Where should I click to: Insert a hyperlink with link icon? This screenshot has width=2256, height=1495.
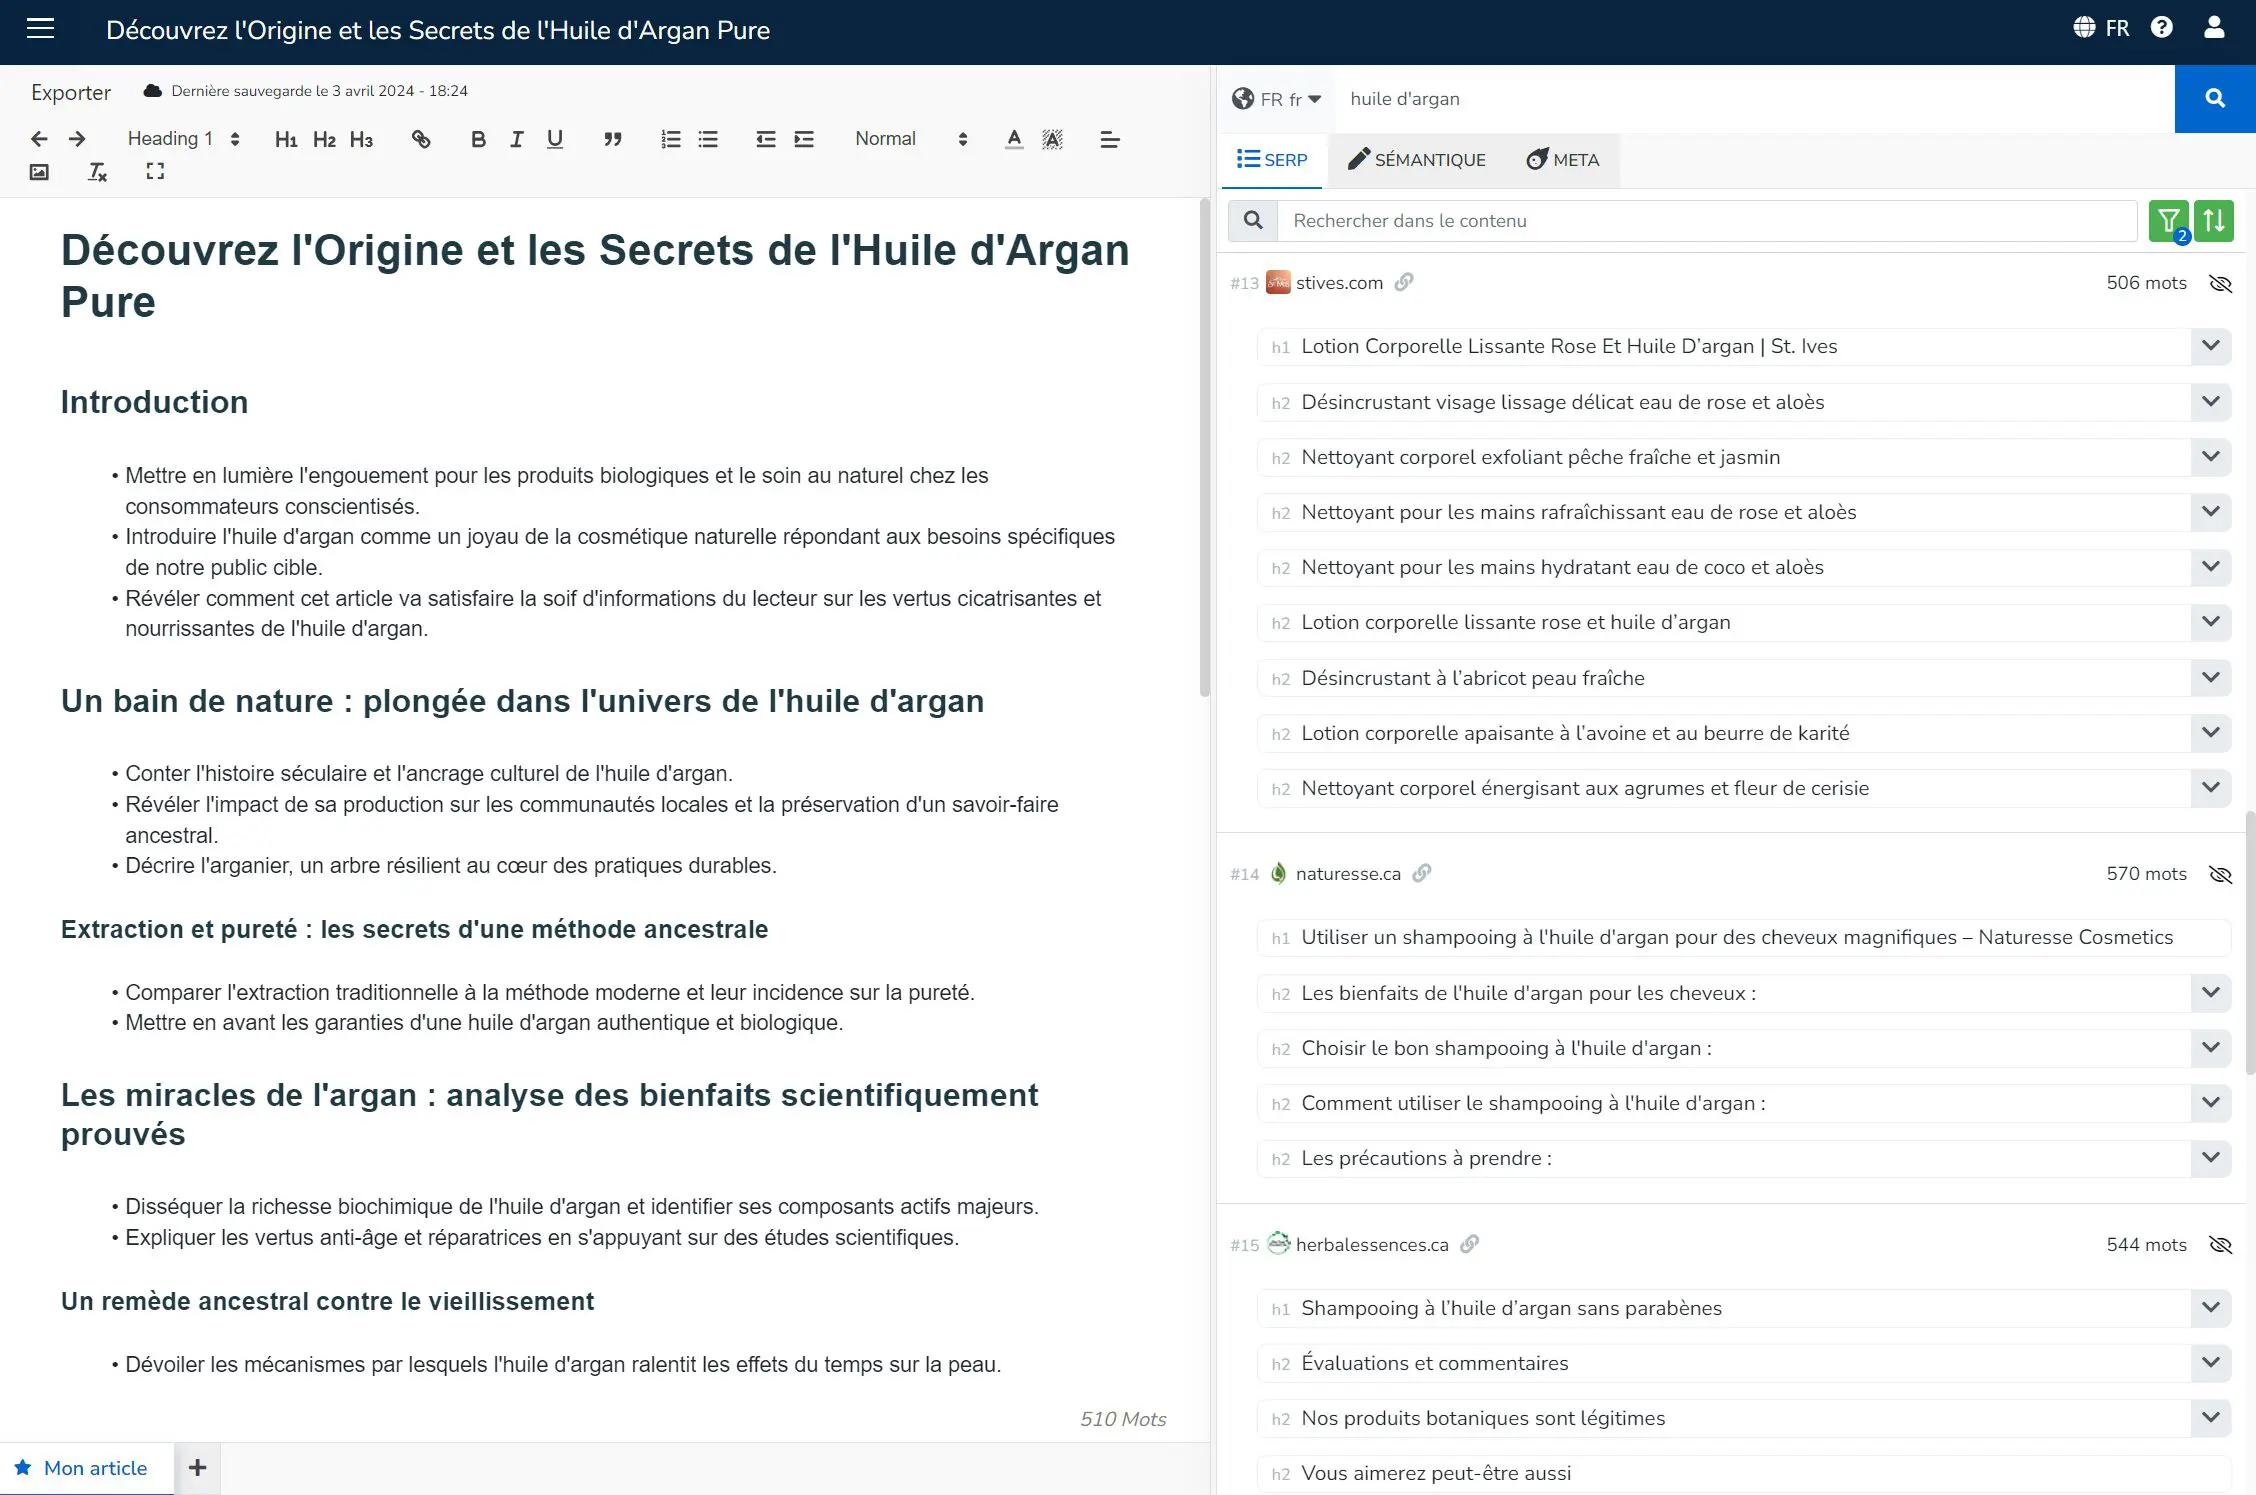pyautogui.click(x=421, y=139)
